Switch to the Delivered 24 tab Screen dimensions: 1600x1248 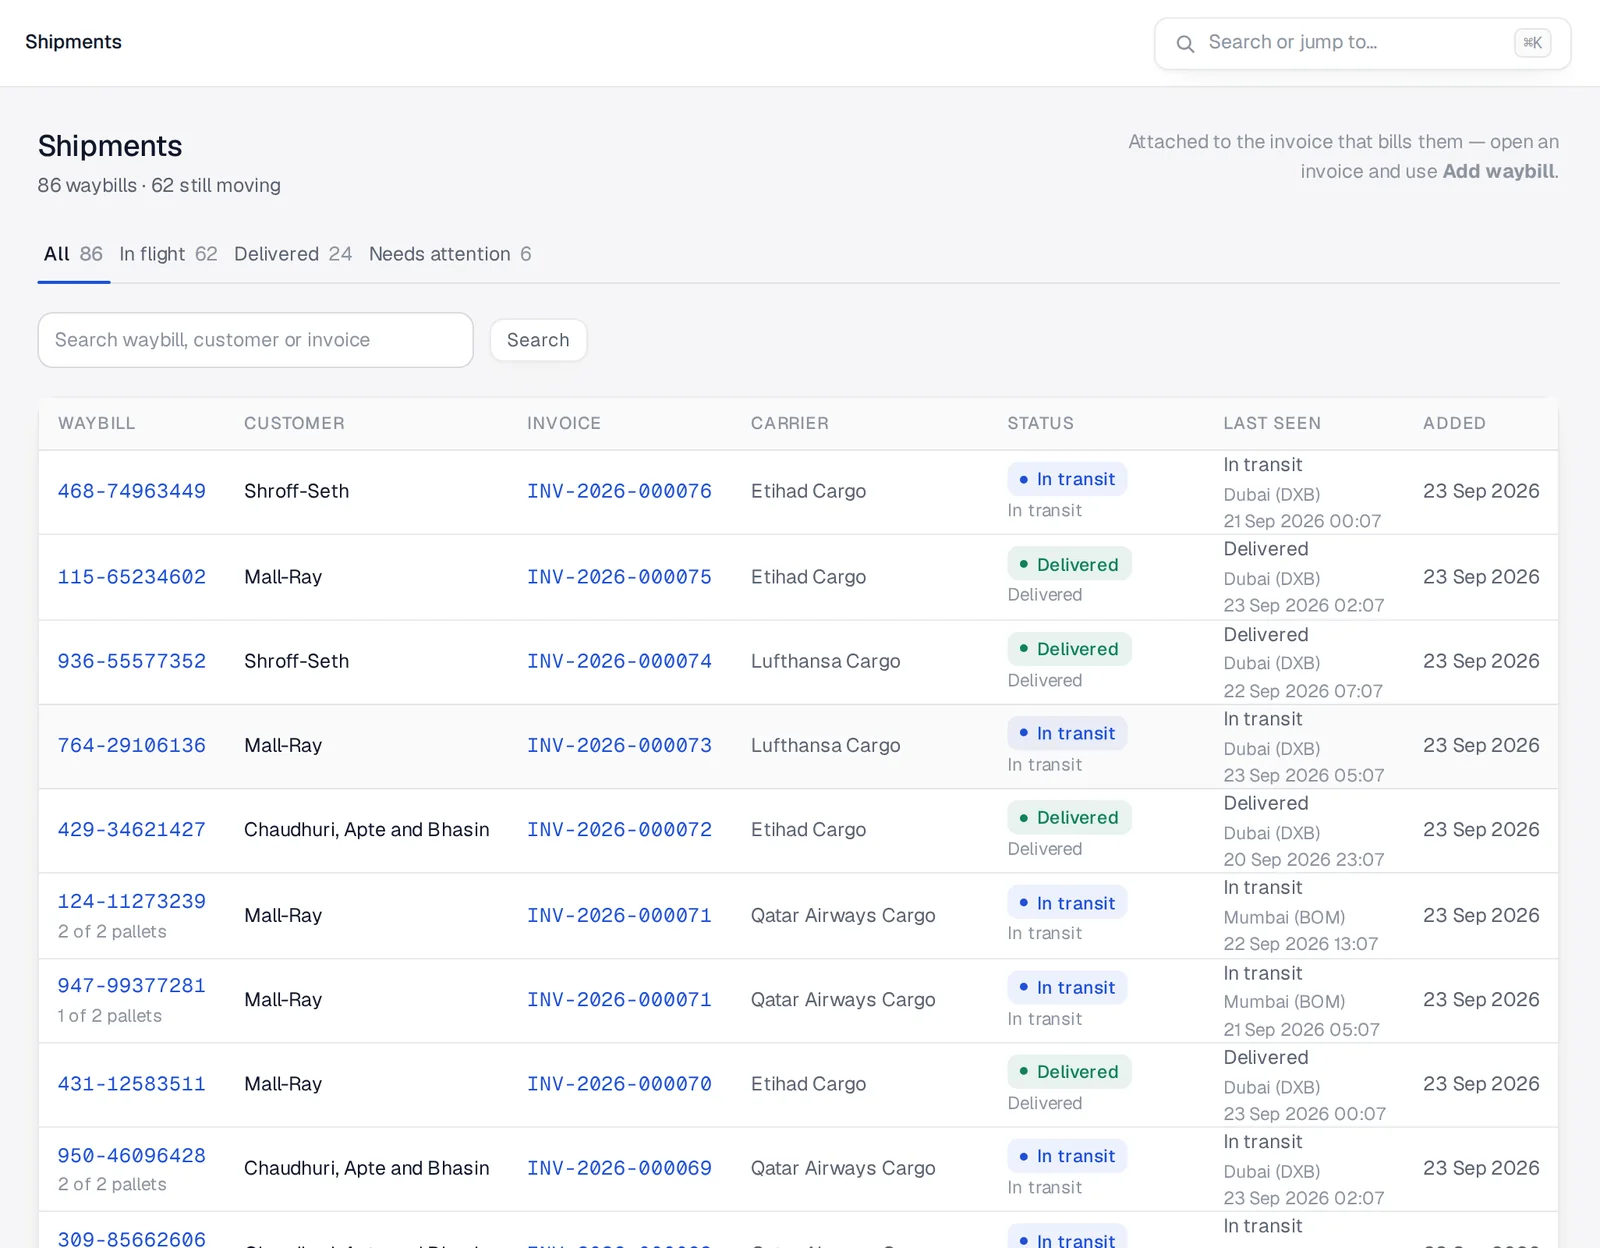(293, 254)
